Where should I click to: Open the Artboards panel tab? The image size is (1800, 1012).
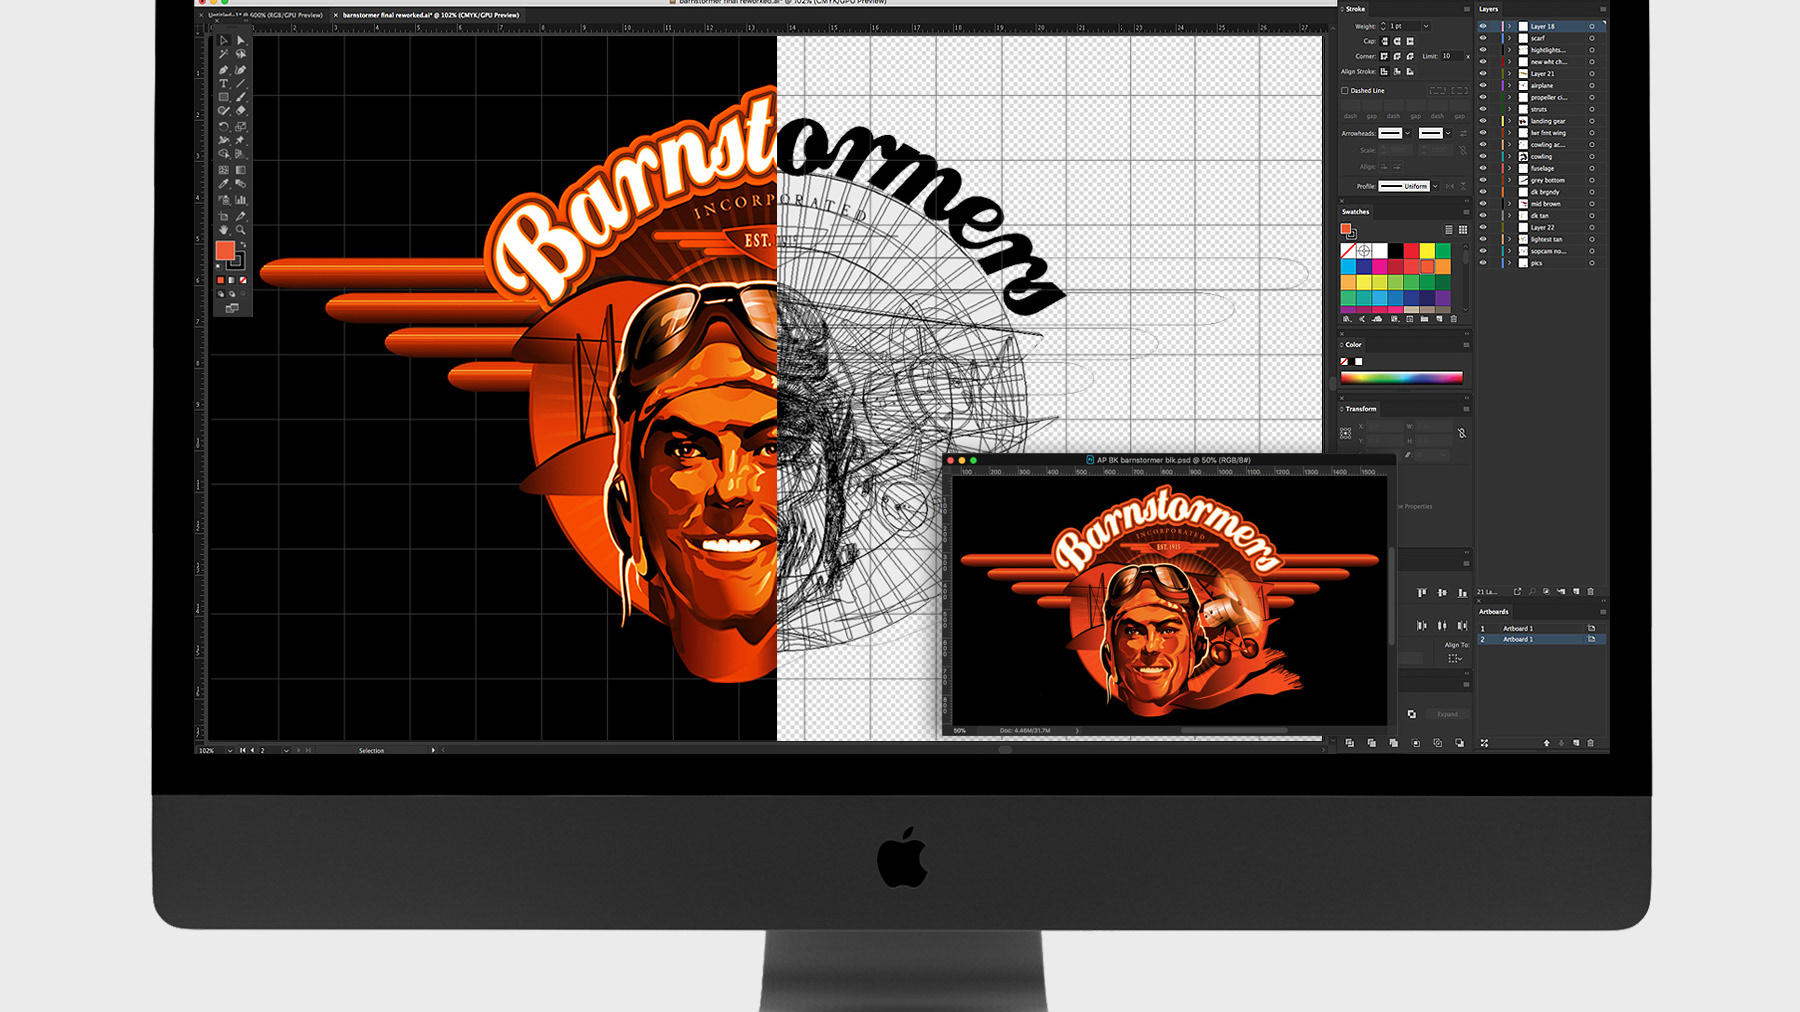(1494, 612)
